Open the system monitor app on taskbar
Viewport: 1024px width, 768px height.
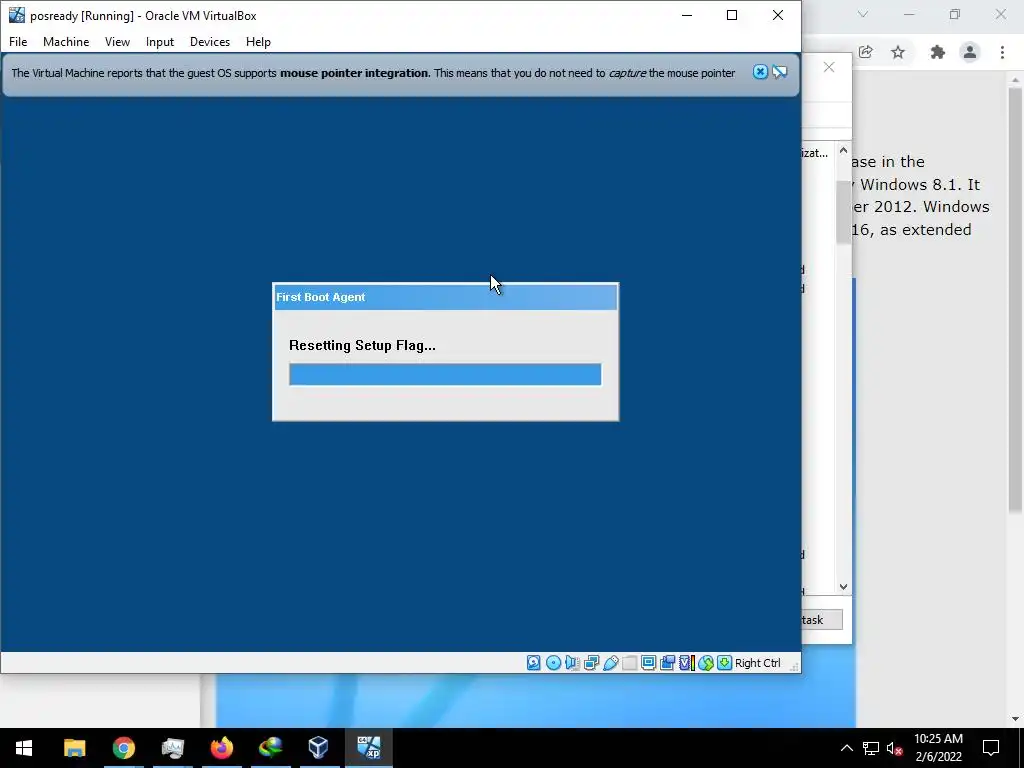click(172, 748)
